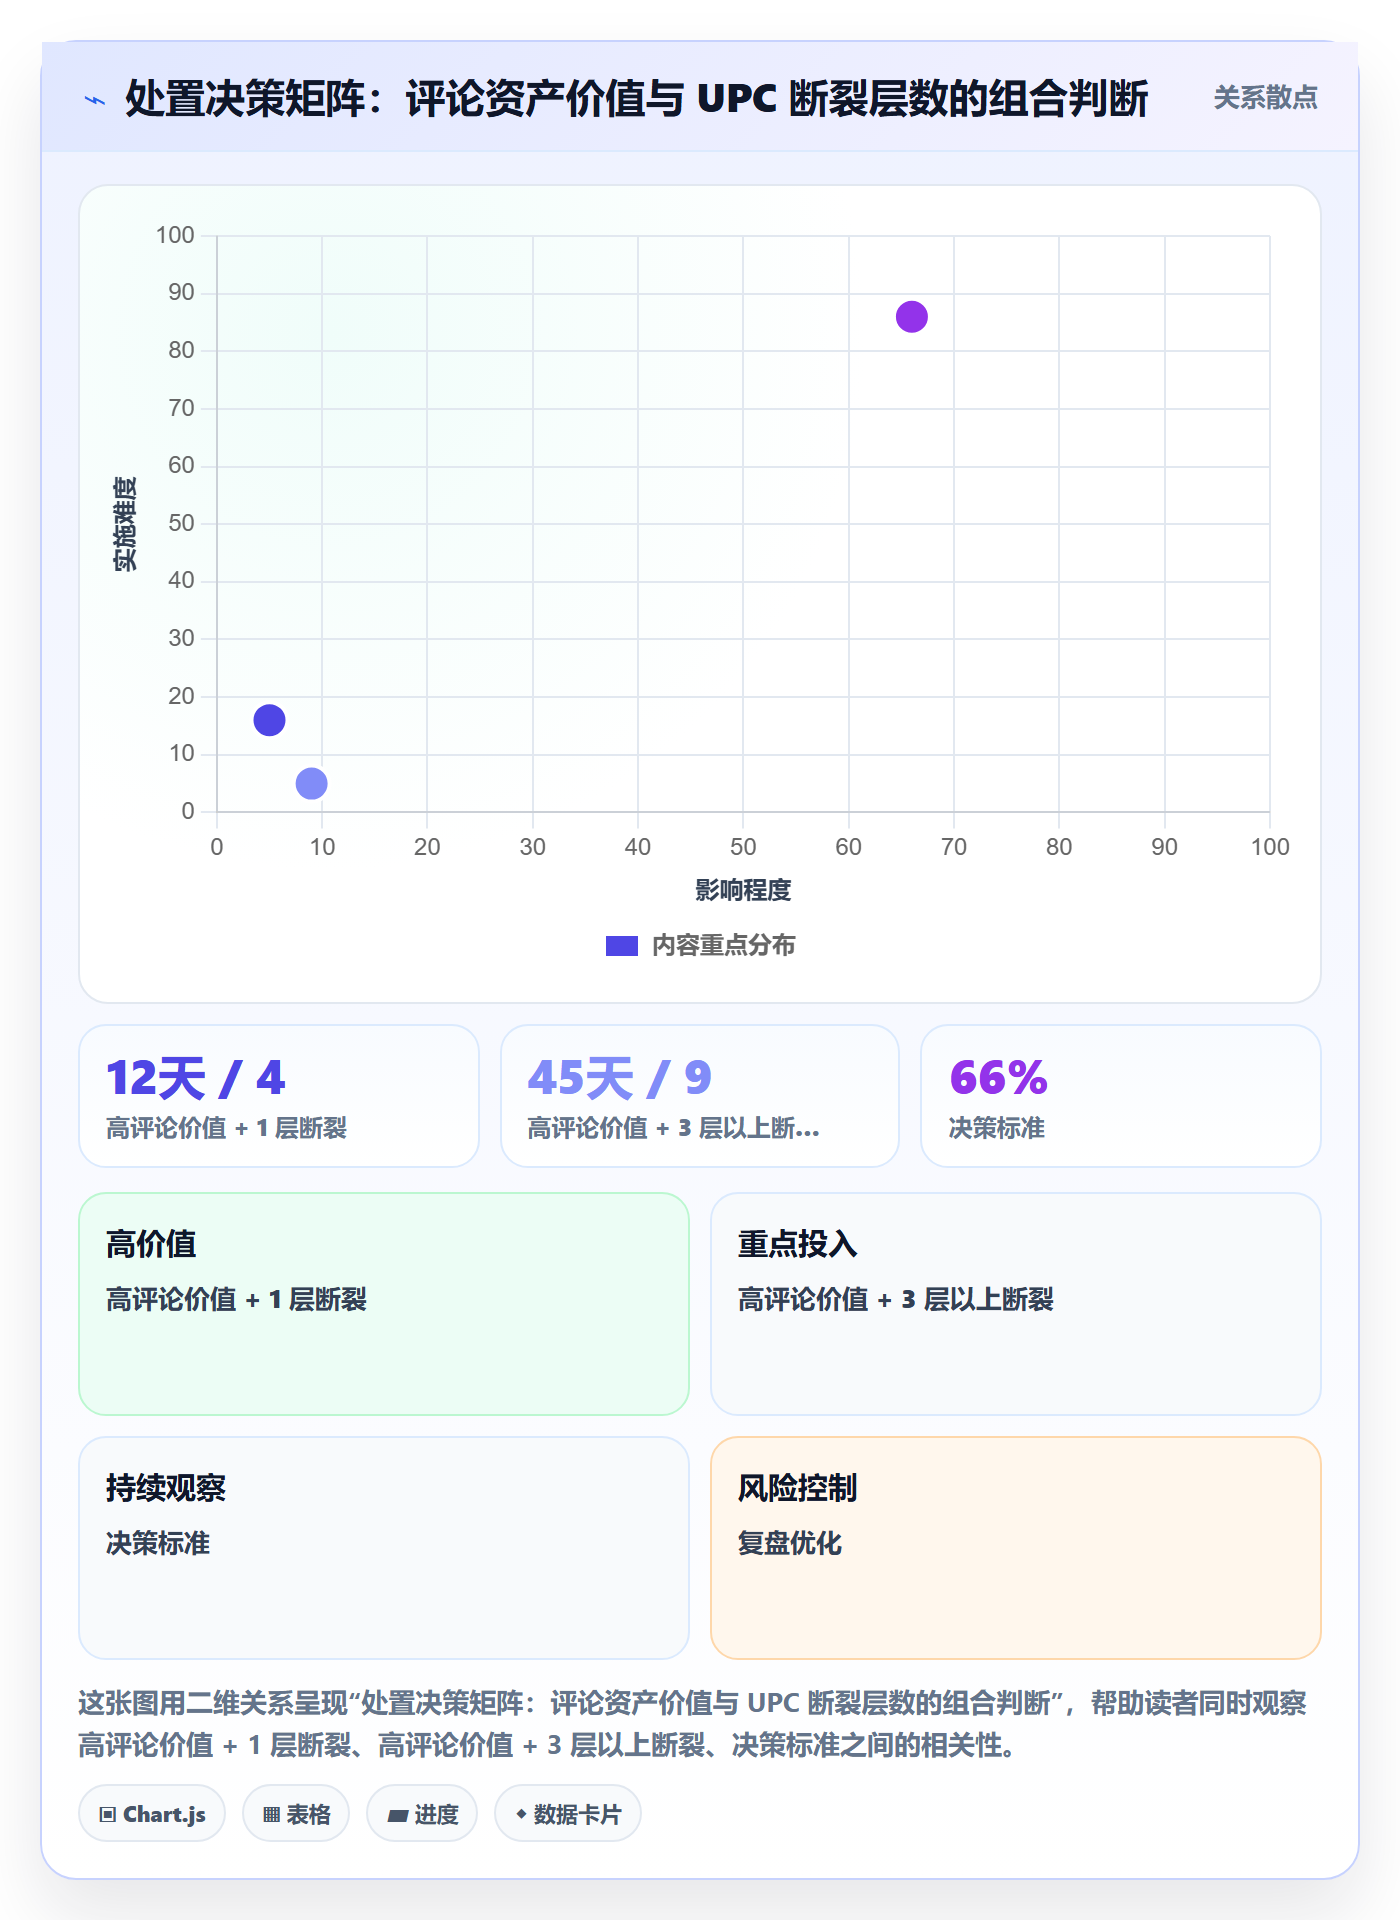This screenshot has height=1920, width=1400.
Task: Click the chart title 处置决策矩阵
Action: tap(637, 98)
